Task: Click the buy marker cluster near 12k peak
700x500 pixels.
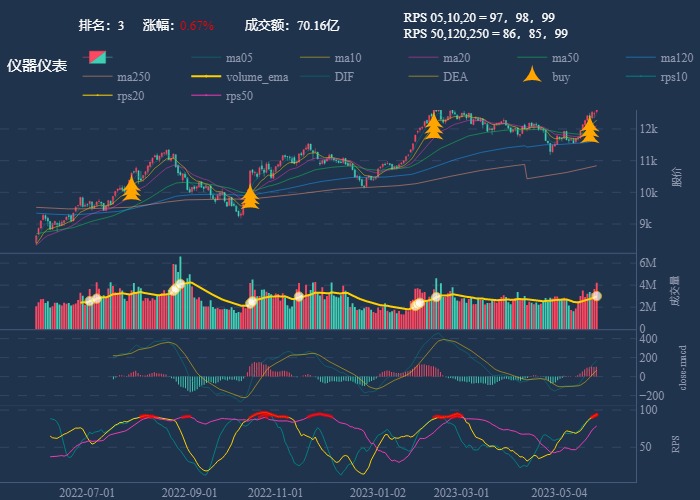Action: point(434,126)
